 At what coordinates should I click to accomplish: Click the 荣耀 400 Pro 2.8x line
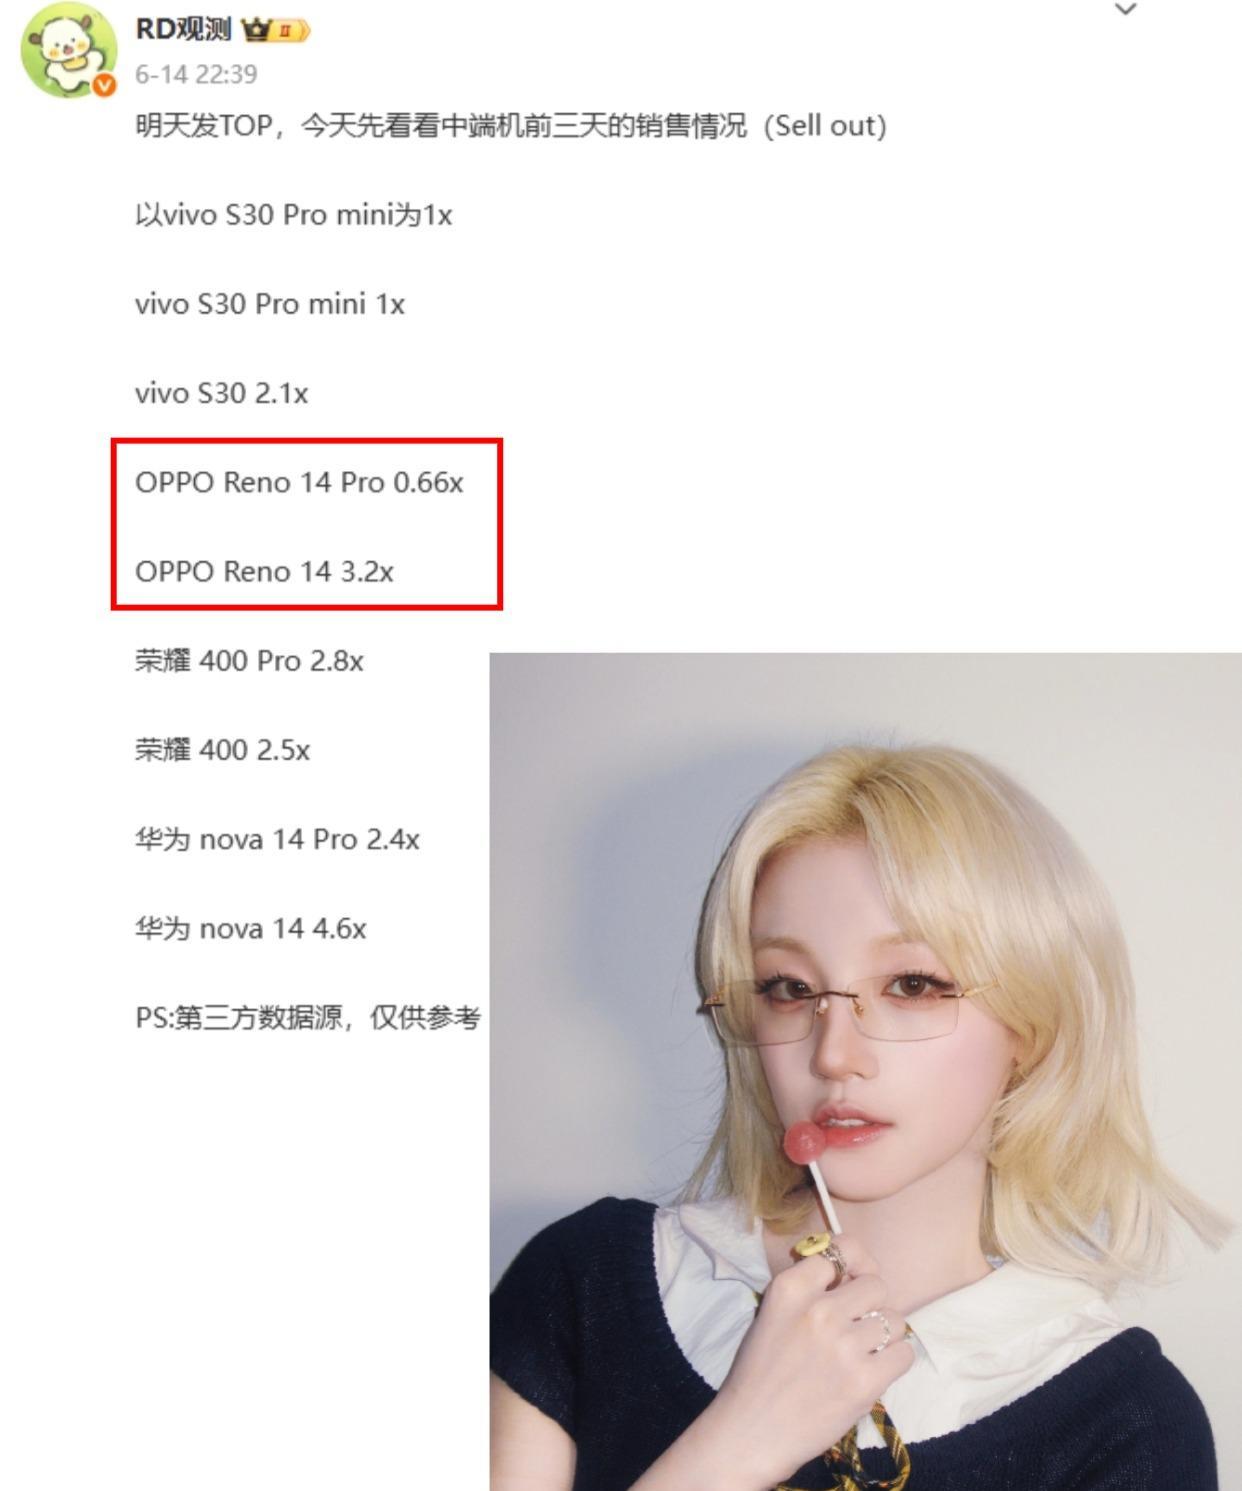249,661
